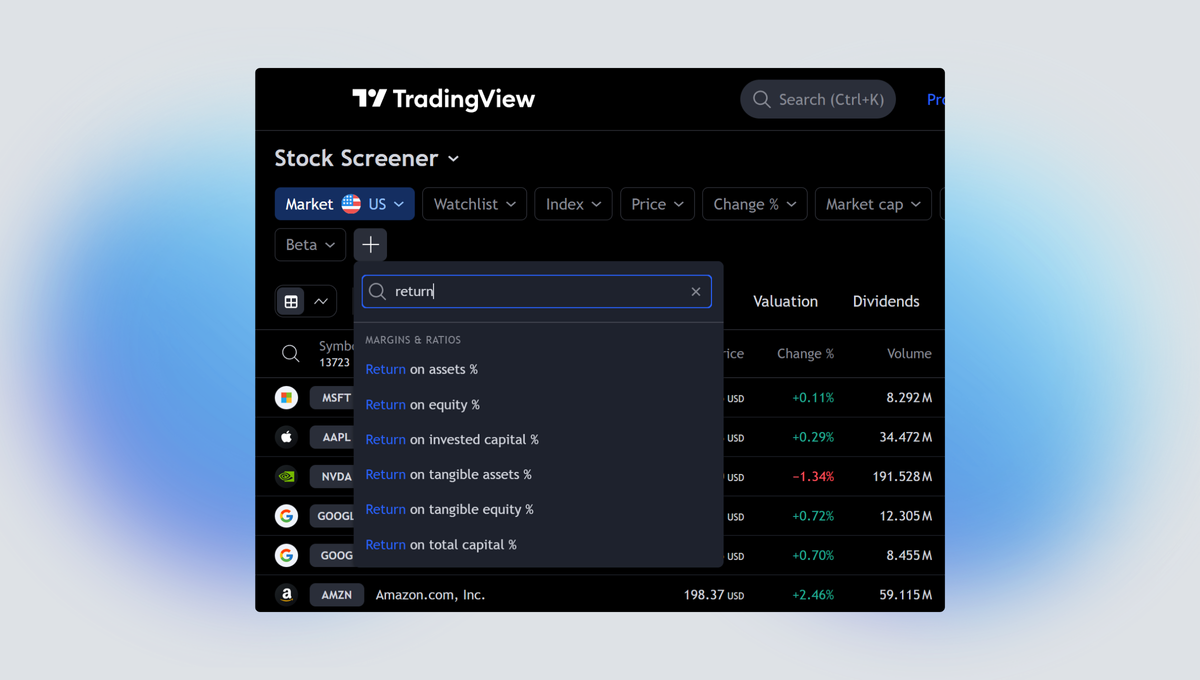Expand the Stock Screener title dropdown
Image resolution: width=1200 pixels, height=680 pixels.
(367, 158)
